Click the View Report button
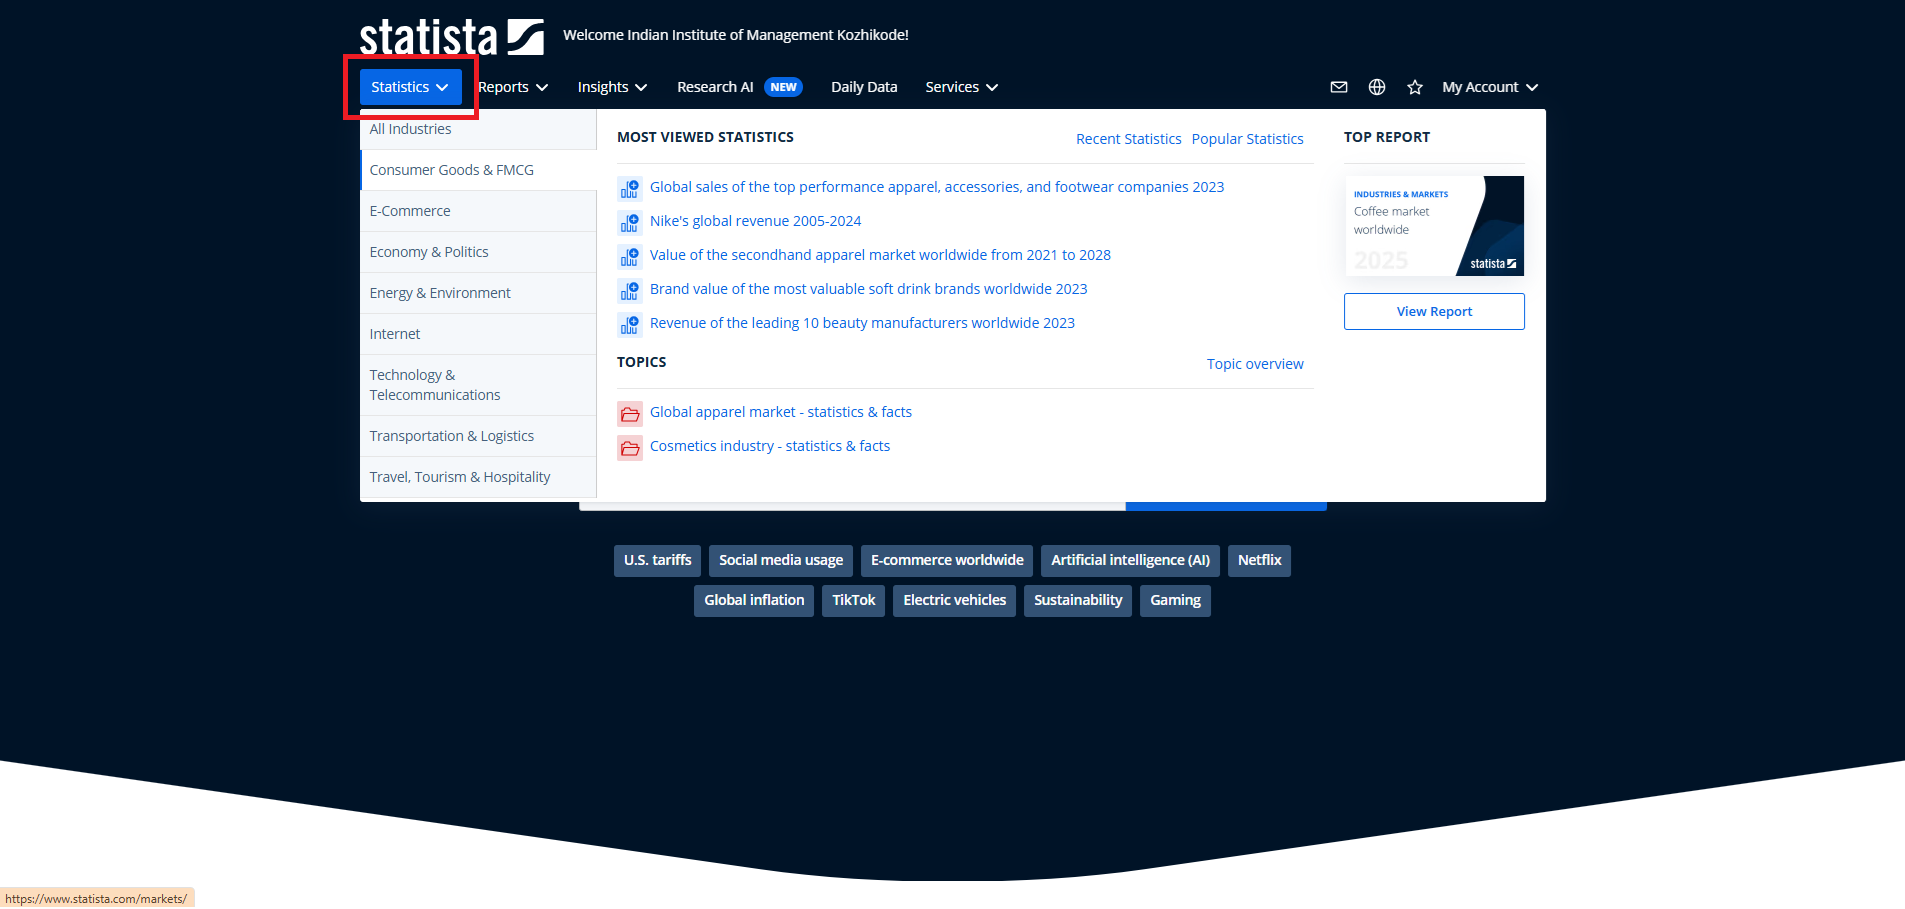1905x909 pixels. pos(1434,311)
